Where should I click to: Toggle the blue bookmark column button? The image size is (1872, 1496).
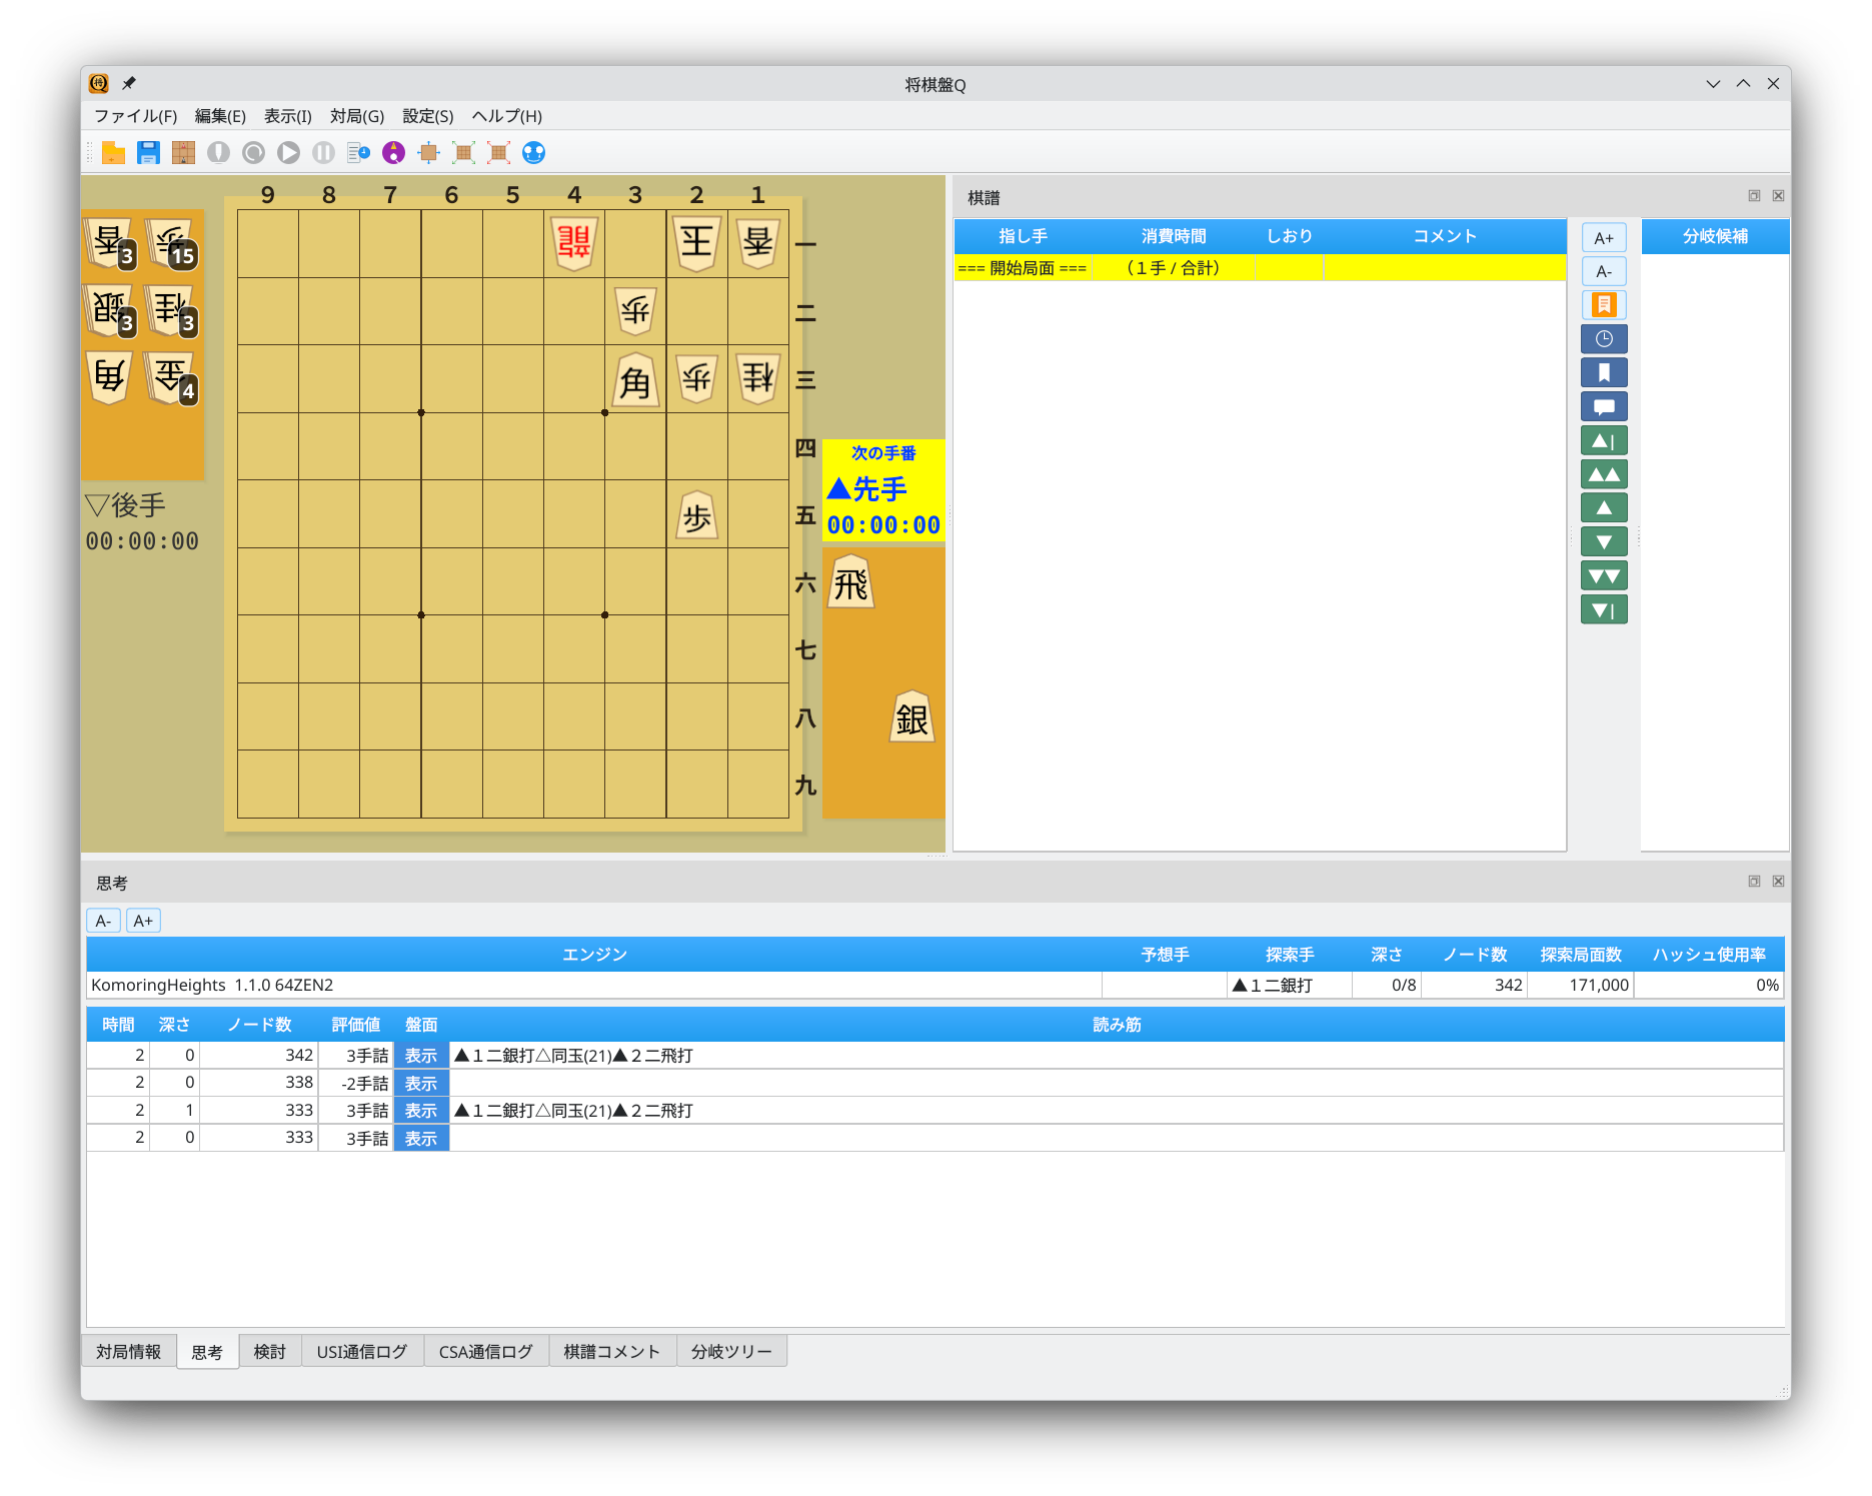(x=1603, y=373)
